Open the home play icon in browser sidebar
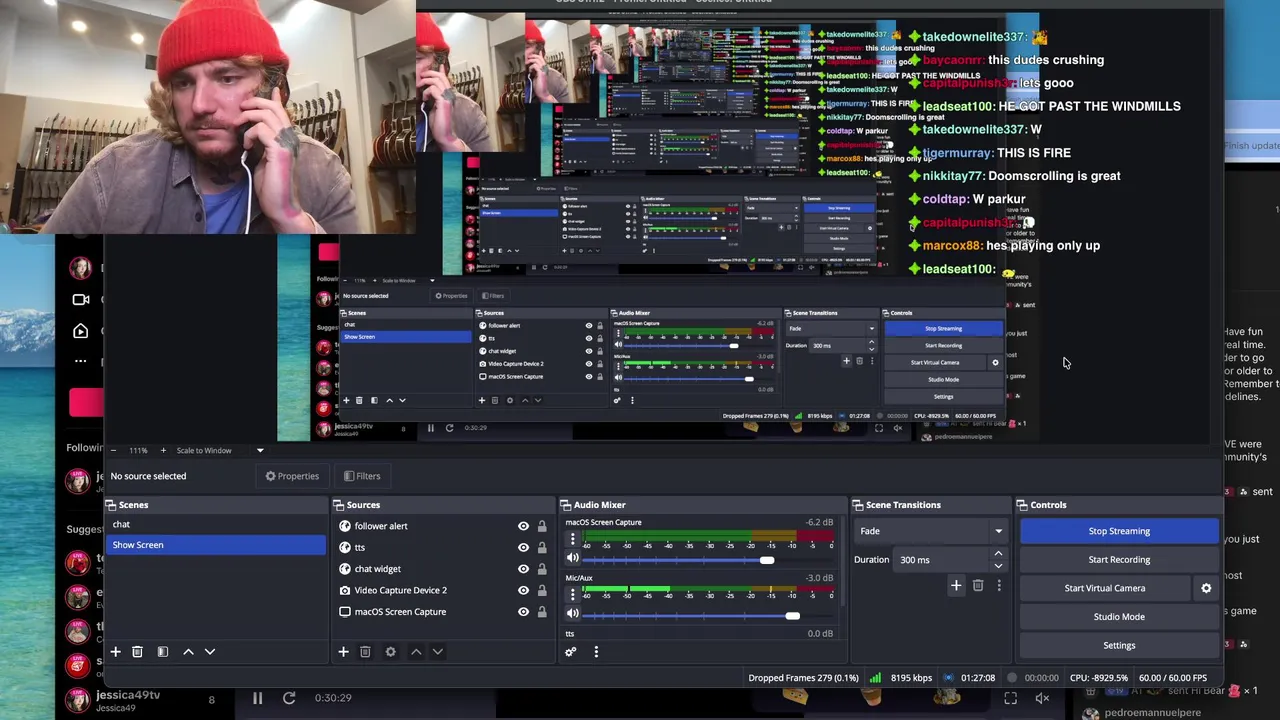The height and width of the screenshot is (720, 1280). [x=81, y=331]
